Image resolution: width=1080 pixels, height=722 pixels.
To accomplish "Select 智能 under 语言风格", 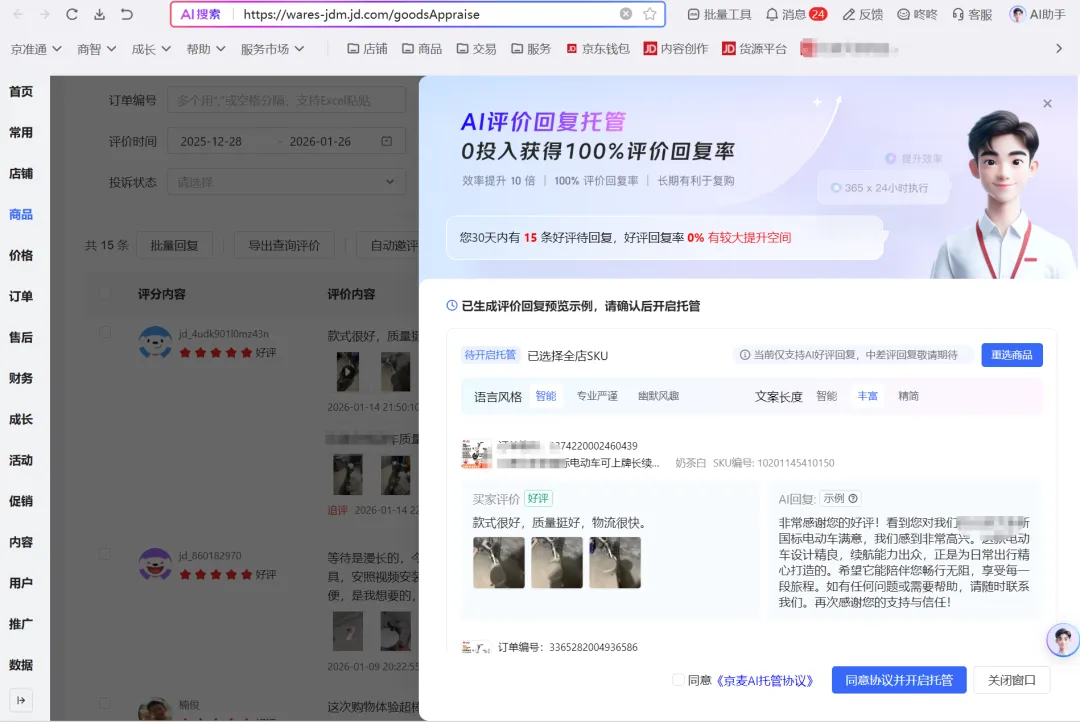I will click(x=546, y=396).
